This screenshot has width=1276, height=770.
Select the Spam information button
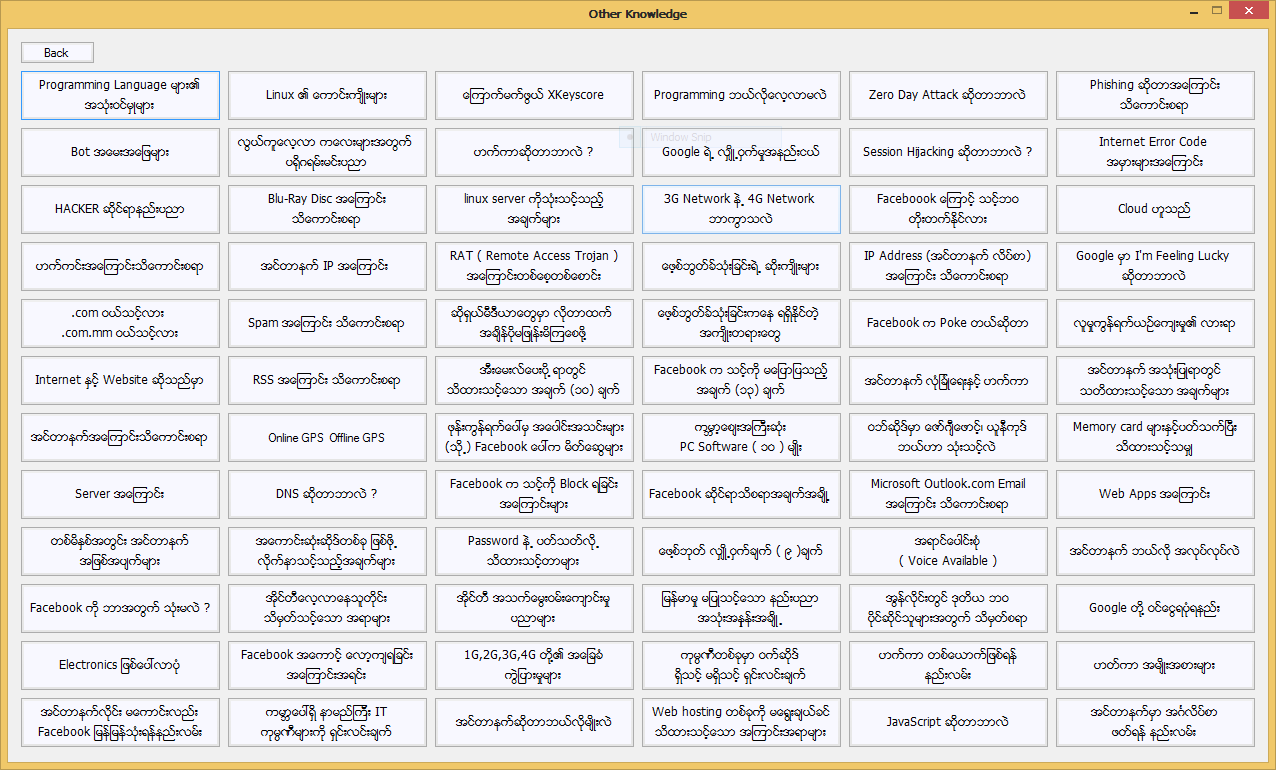tap(327, 323)
